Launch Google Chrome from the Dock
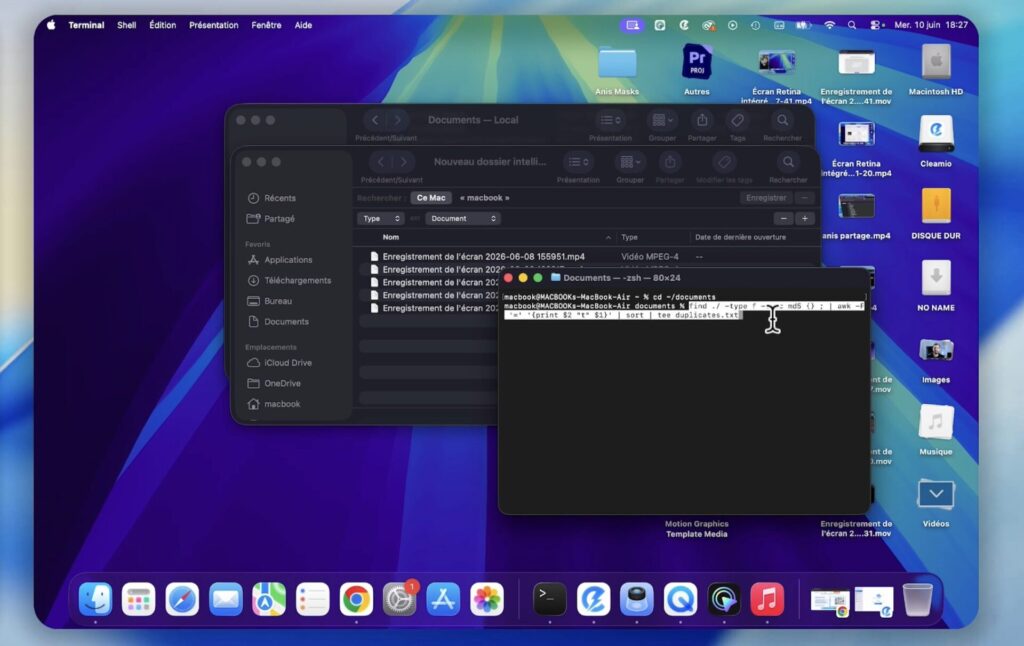Image resolution: width=1024 pixels, height=646 pixels. tap(356, 599)
